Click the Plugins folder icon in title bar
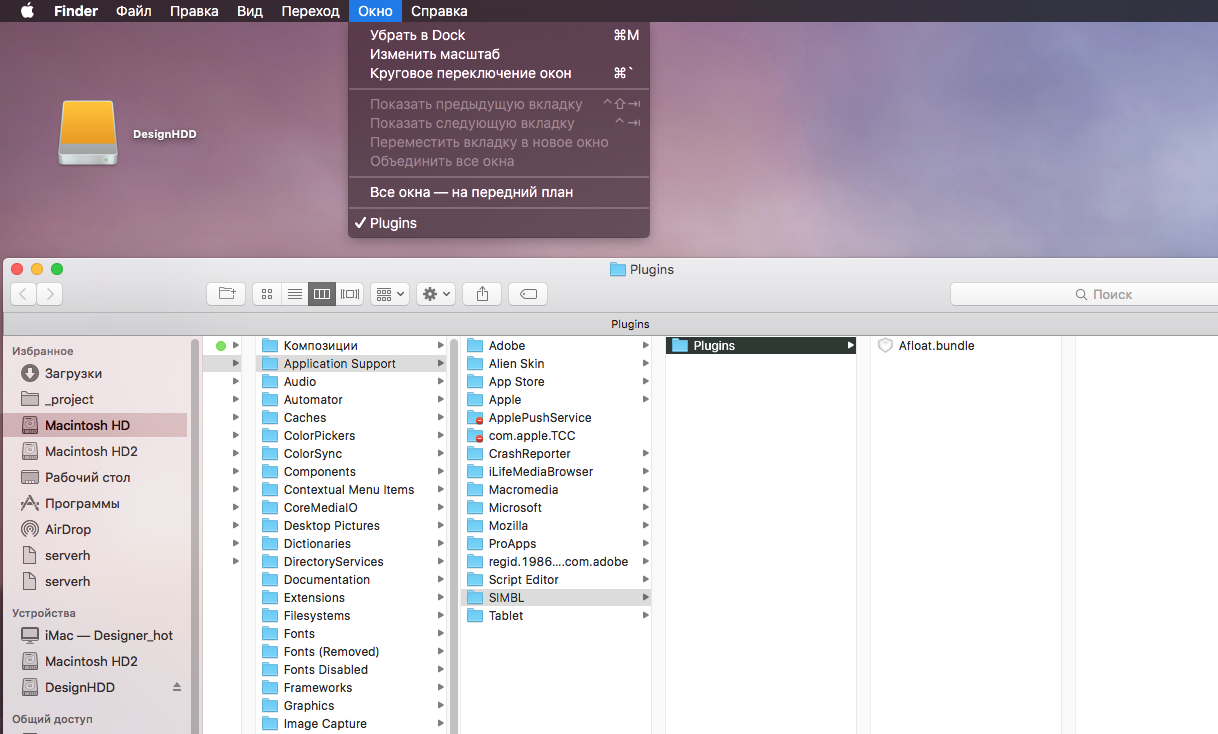The image size is (1218, 734). click(618, 269)
